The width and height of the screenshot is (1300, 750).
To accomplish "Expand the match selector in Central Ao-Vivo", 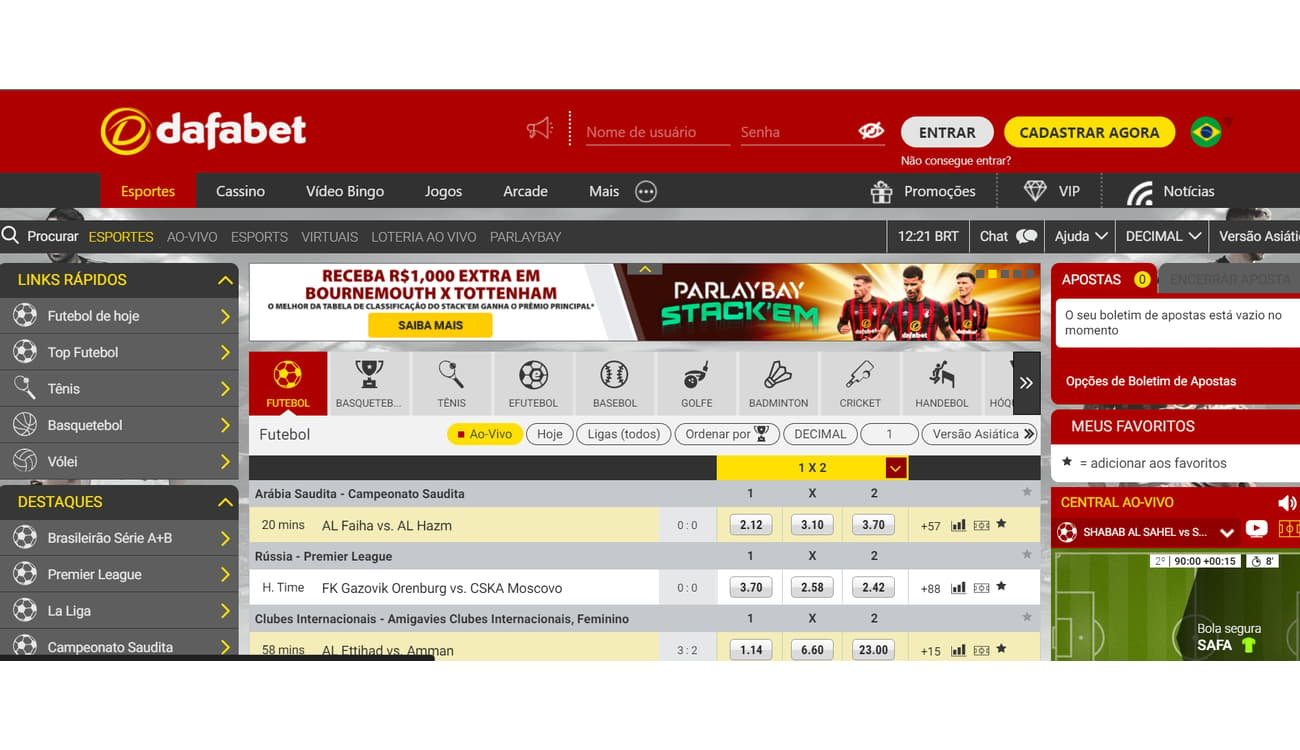I will point(1227,532).
